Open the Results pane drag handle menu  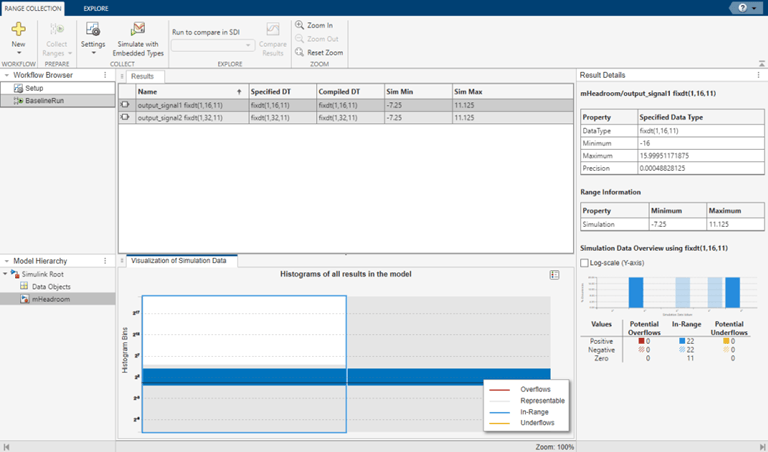[x=122, y=76]
